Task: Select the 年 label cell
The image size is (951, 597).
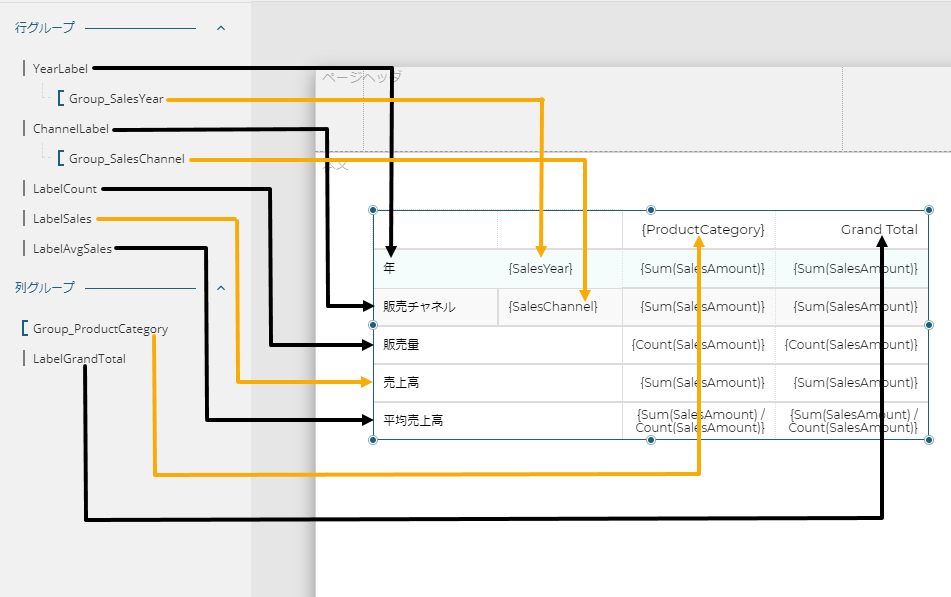Action: pyautogui.click(x=435, y=268)
